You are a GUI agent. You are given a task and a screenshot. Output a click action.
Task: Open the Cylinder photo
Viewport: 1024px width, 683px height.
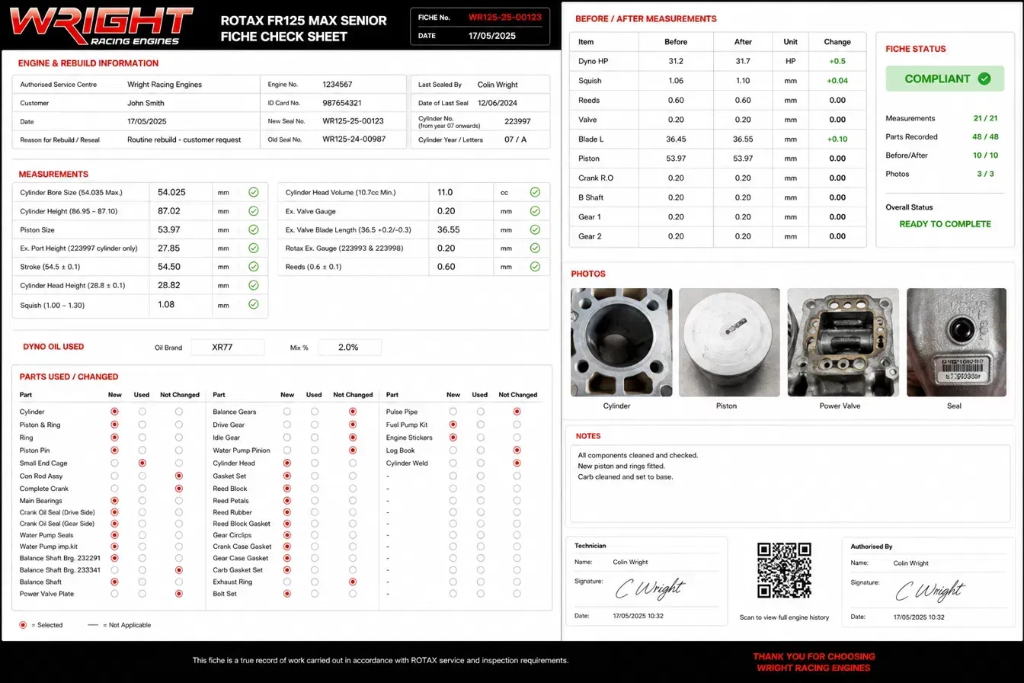(621, 342)
